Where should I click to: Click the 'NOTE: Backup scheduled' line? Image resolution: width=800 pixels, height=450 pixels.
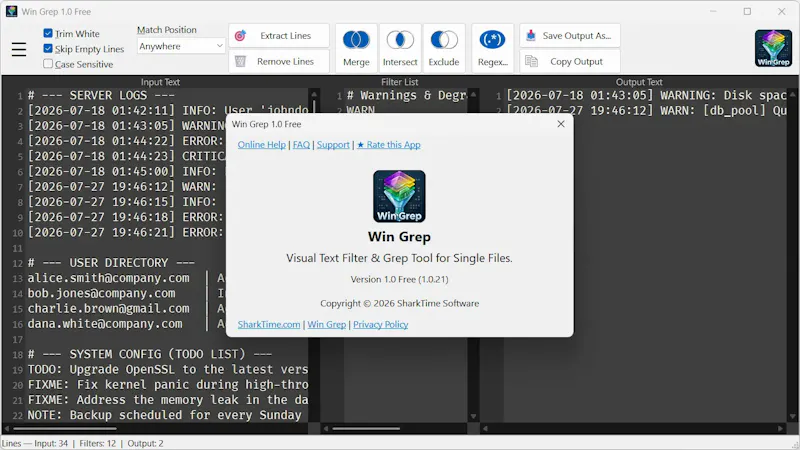click(x=164, y=415)
